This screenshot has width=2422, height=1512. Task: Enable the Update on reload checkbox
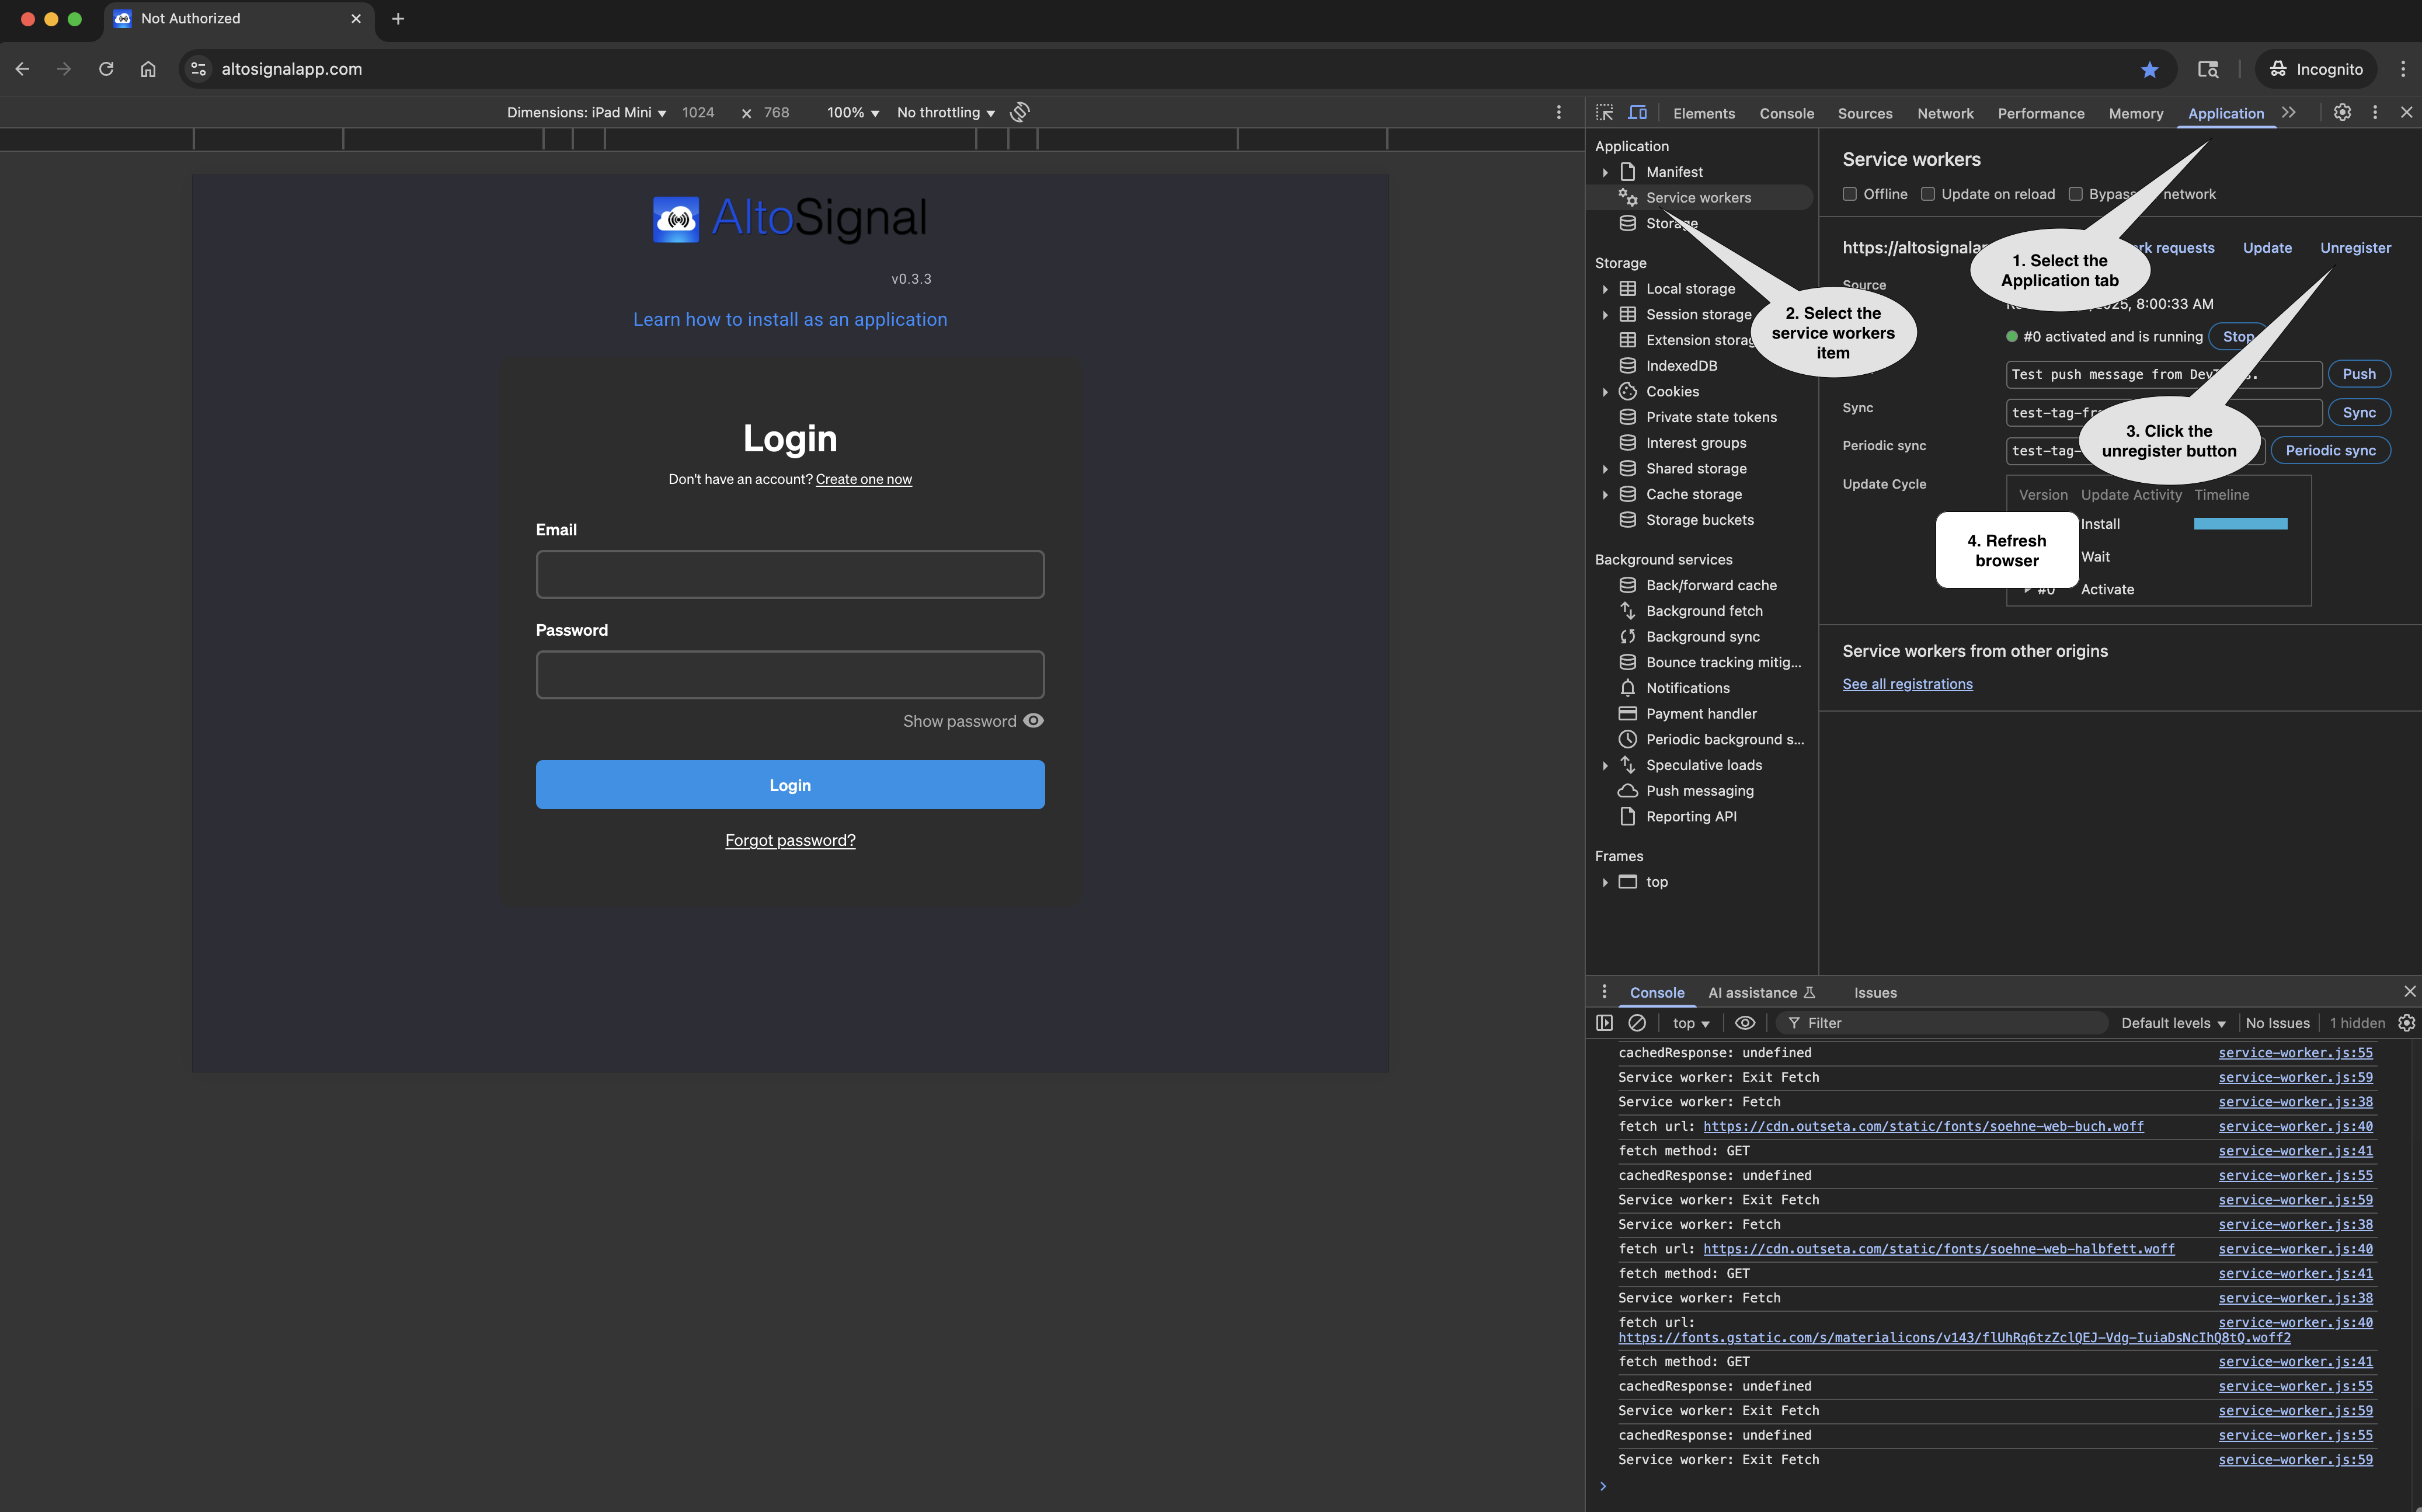1927,194
